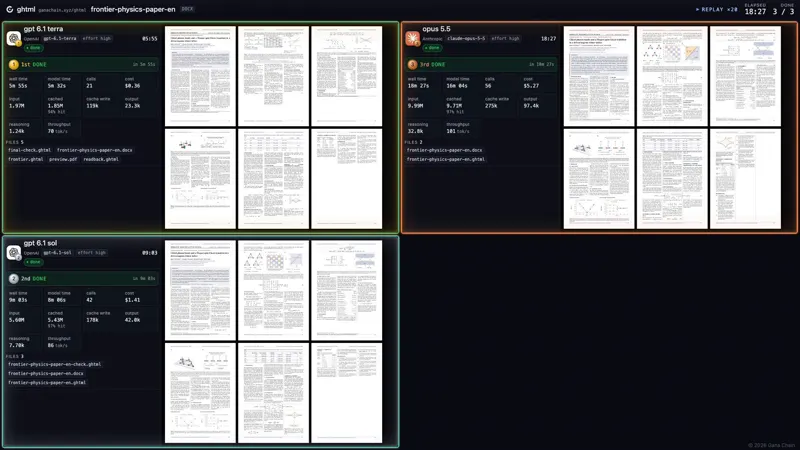This screenshot has height=450, width=800.
Task: Click the $0.36 cost value on terra card
Action: pos(132,86)
